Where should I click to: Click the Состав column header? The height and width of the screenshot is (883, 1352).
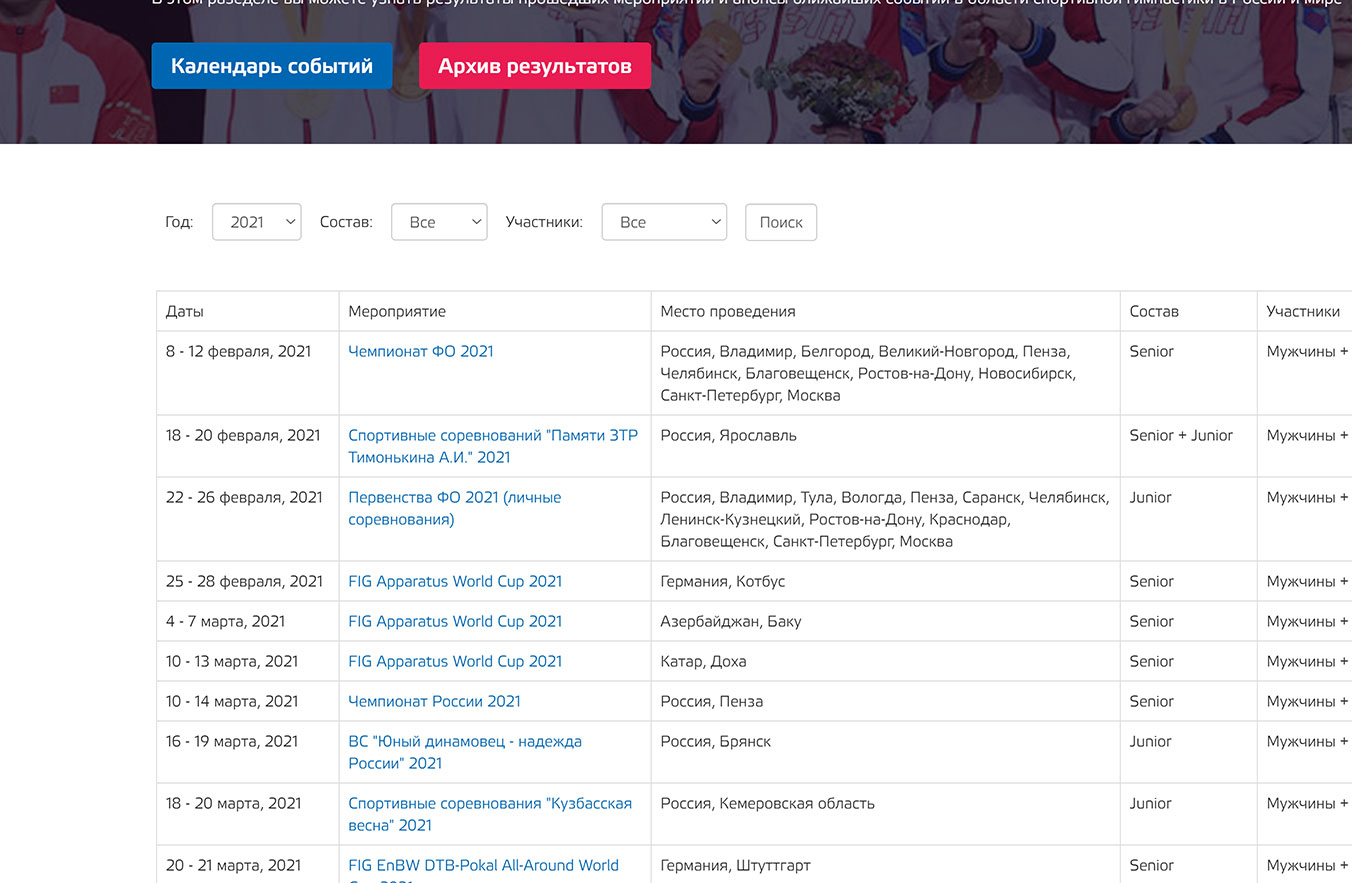point(1154,311)
